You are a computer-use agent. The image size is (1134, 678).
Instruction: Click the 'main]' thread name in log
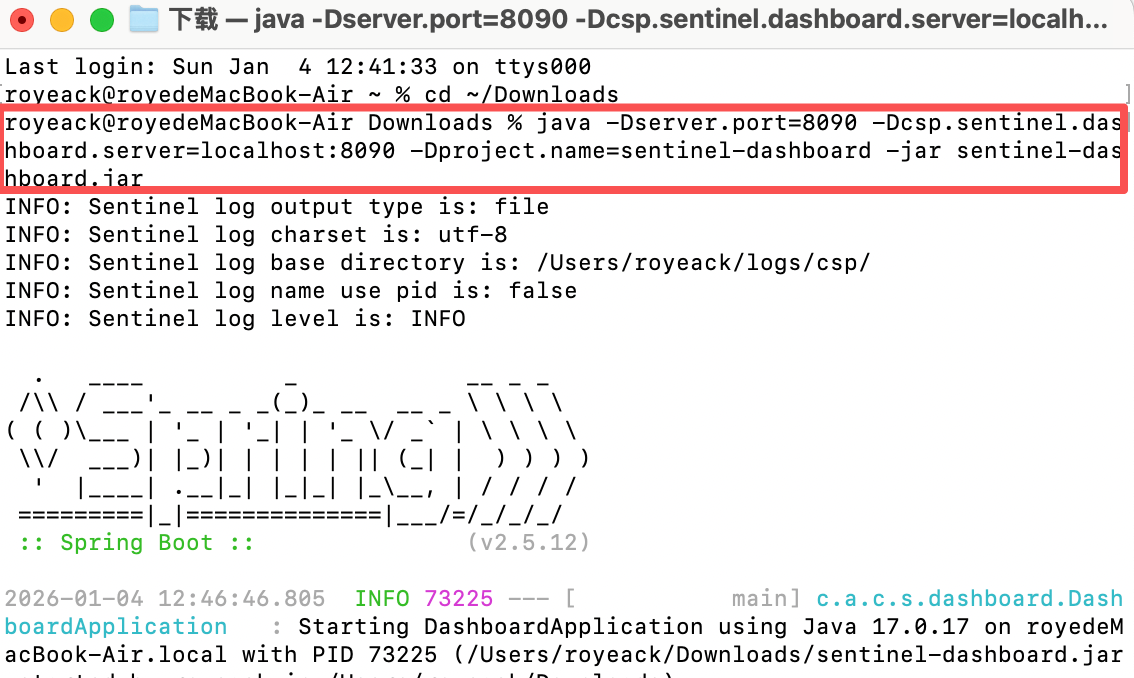[x=766, y=598]
